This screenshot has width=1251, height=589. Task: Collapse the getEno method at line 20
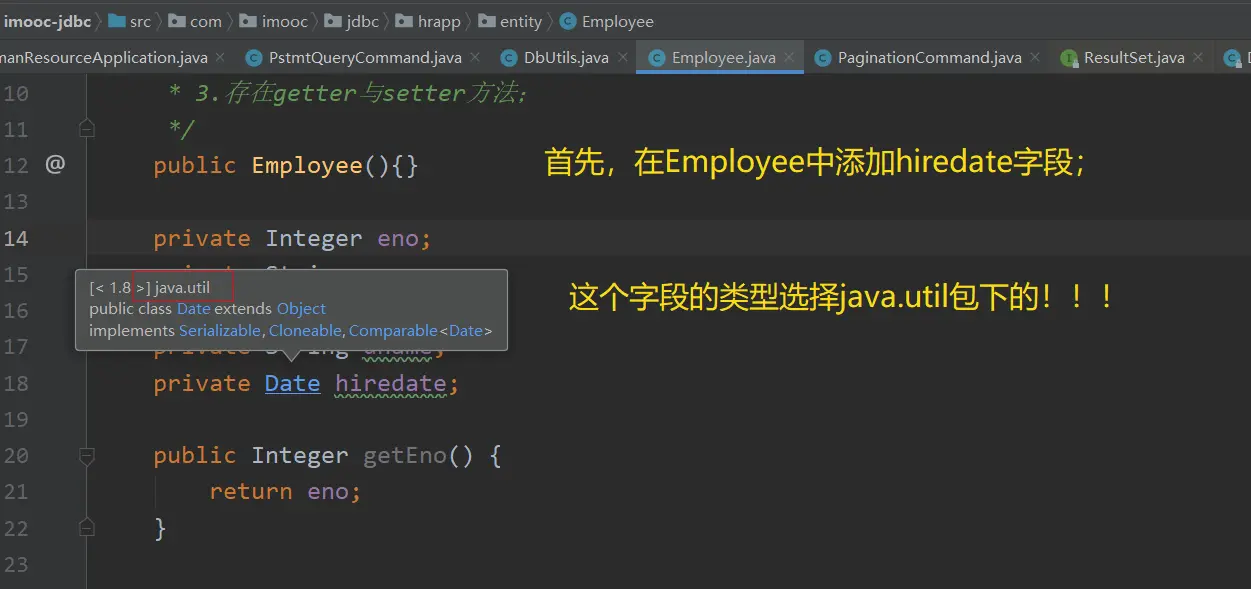[87, 456]
